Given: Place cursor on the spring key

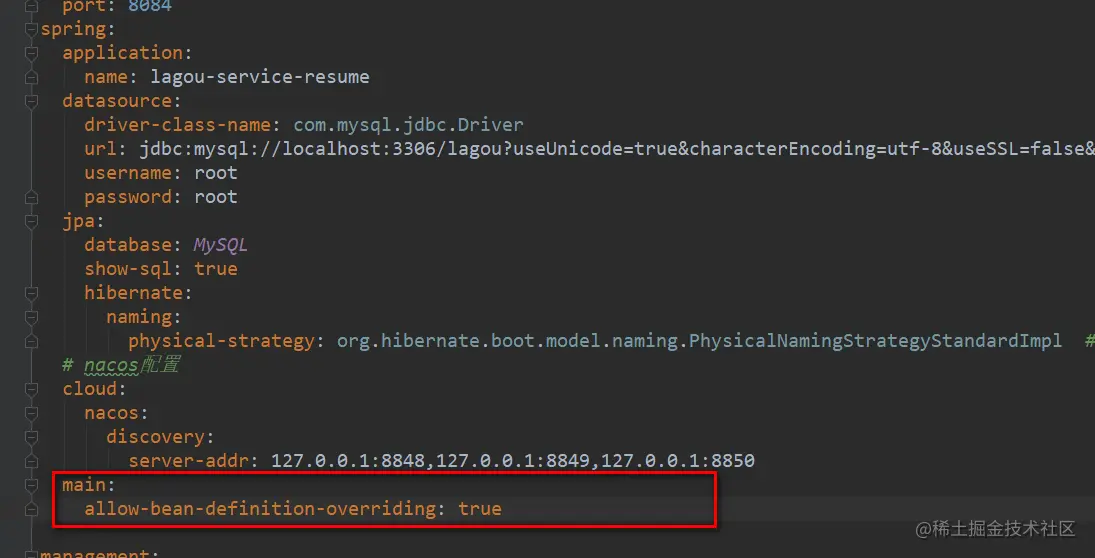Looking at the screenshot, I should 72,29.
